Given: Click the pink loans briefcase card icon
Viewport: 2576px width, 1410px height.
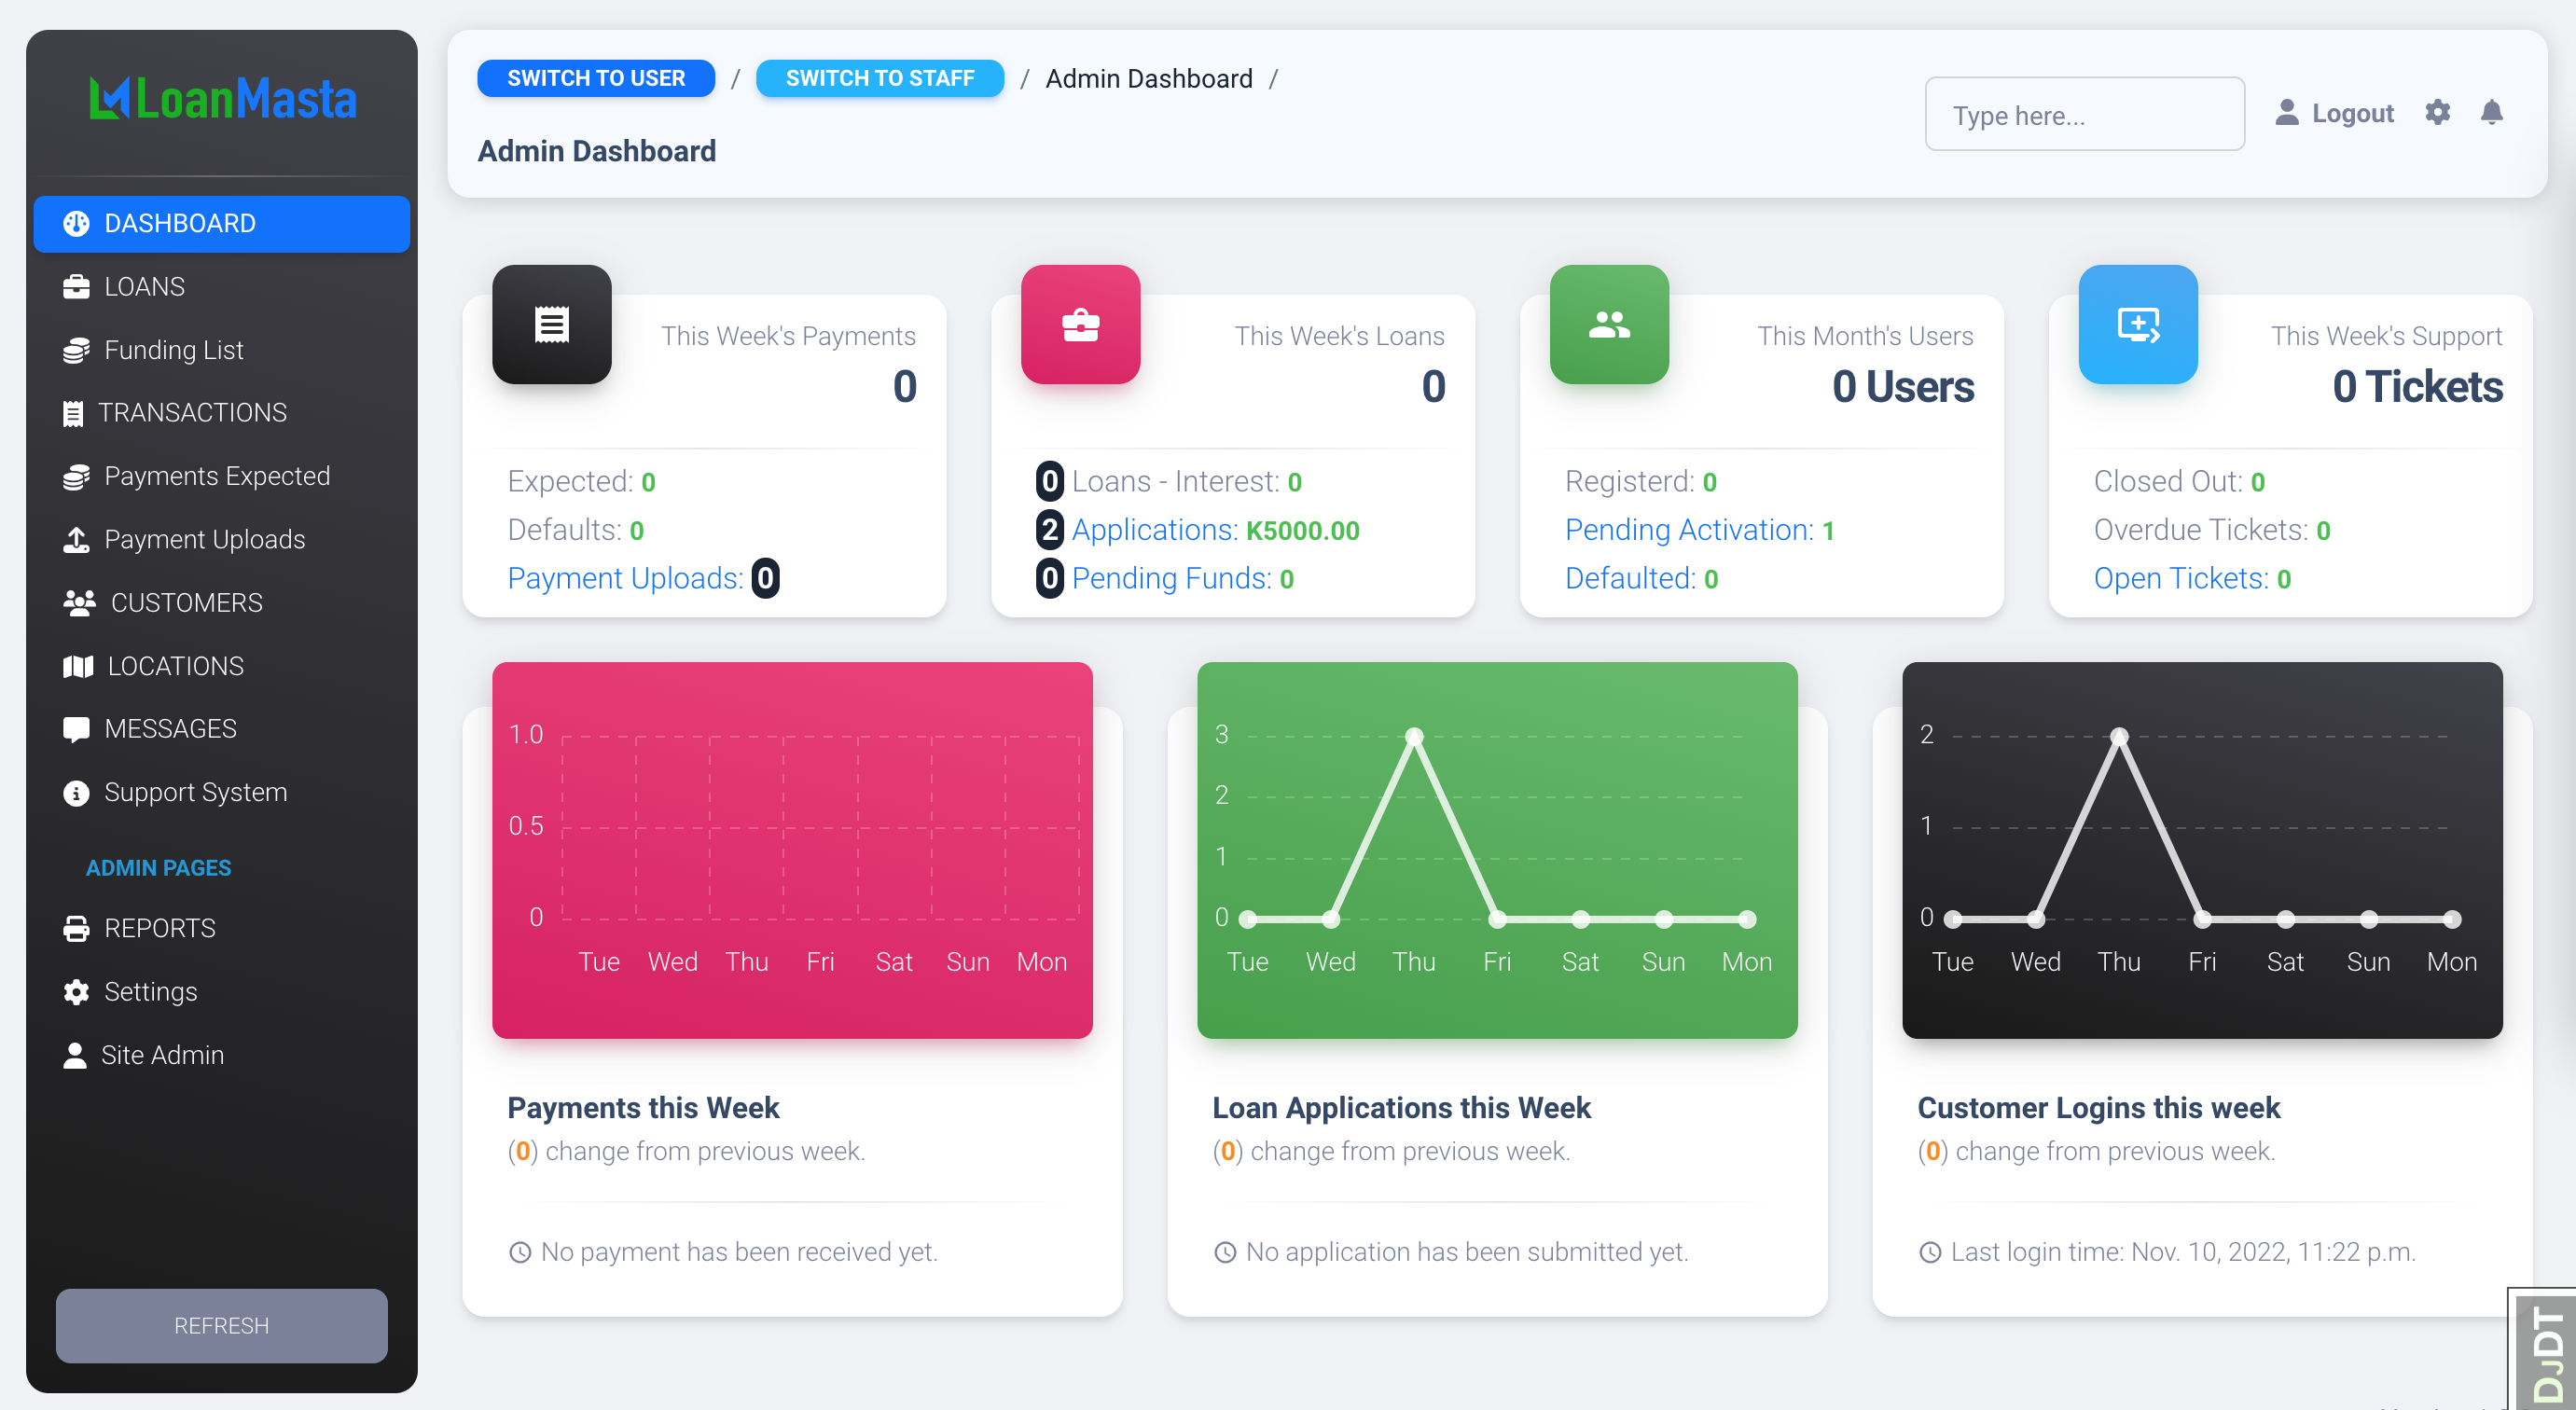Looking at the screenshot, I should (1081, 324).
